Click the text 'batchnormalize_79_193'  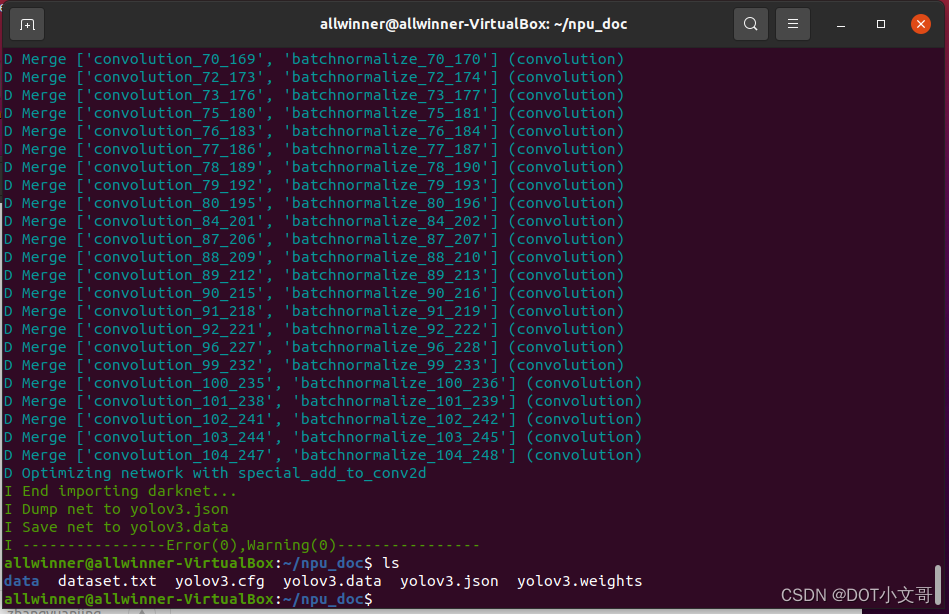click(386, 185)
